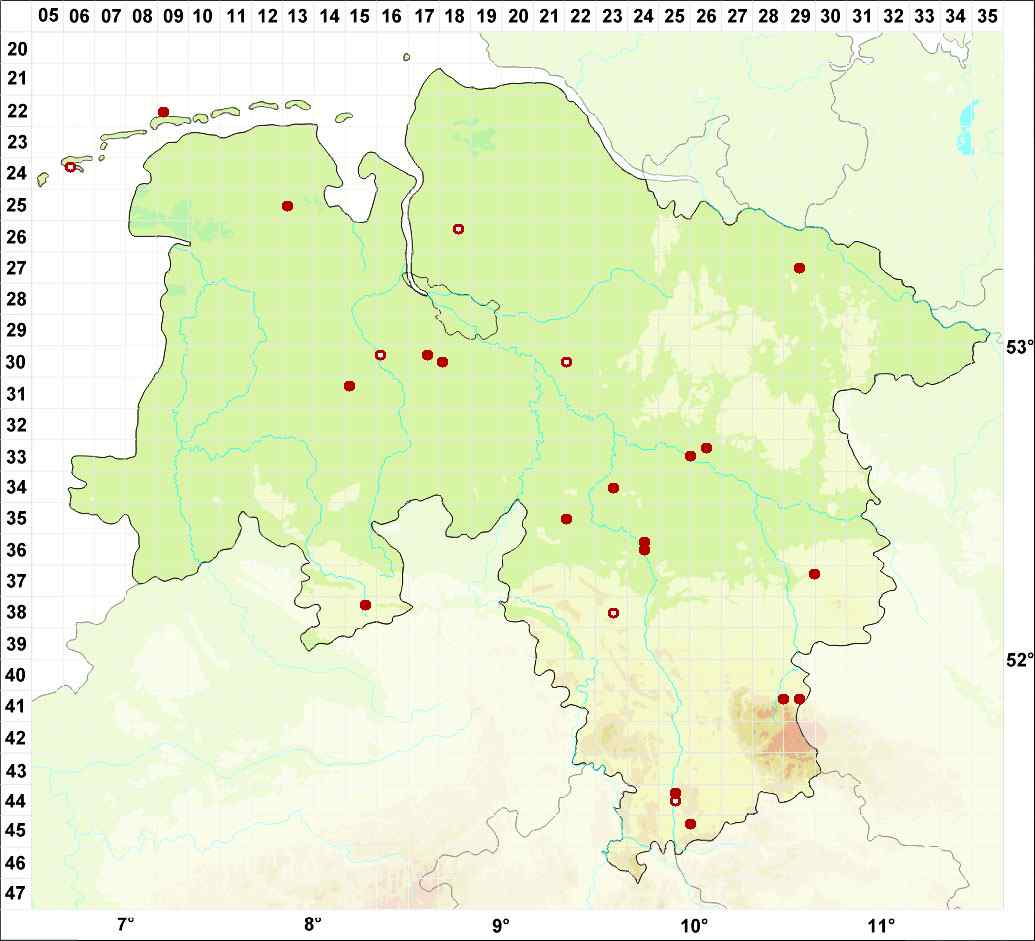Click column header 05 at the top

(x=48, y=15)
